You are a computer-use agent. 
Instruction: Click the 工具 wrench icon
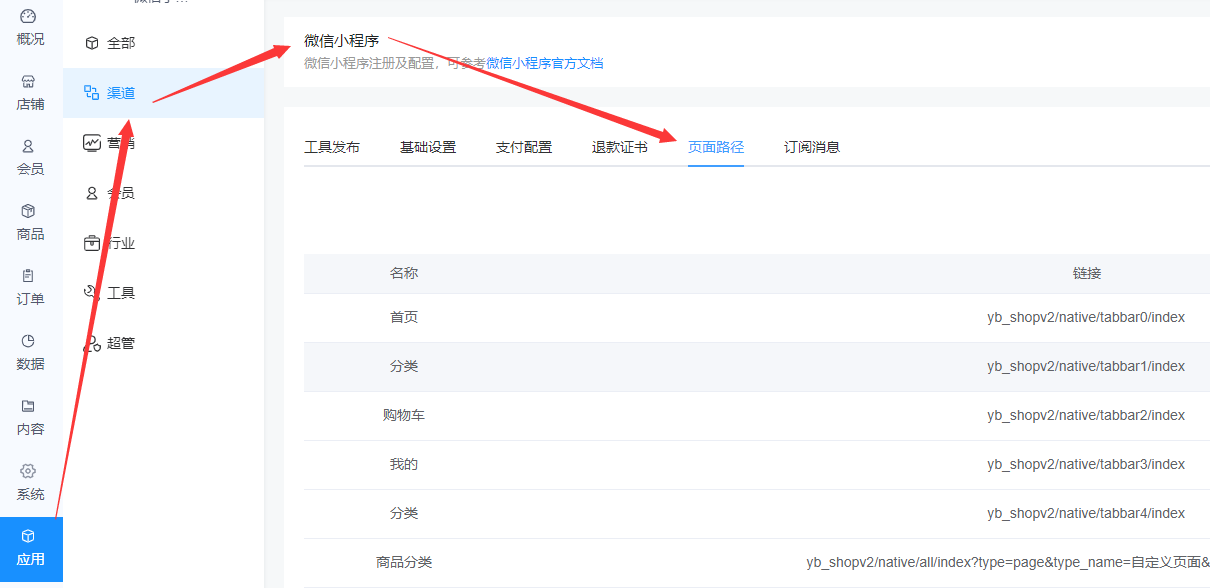pyautogui.click(x=92, y=293)
